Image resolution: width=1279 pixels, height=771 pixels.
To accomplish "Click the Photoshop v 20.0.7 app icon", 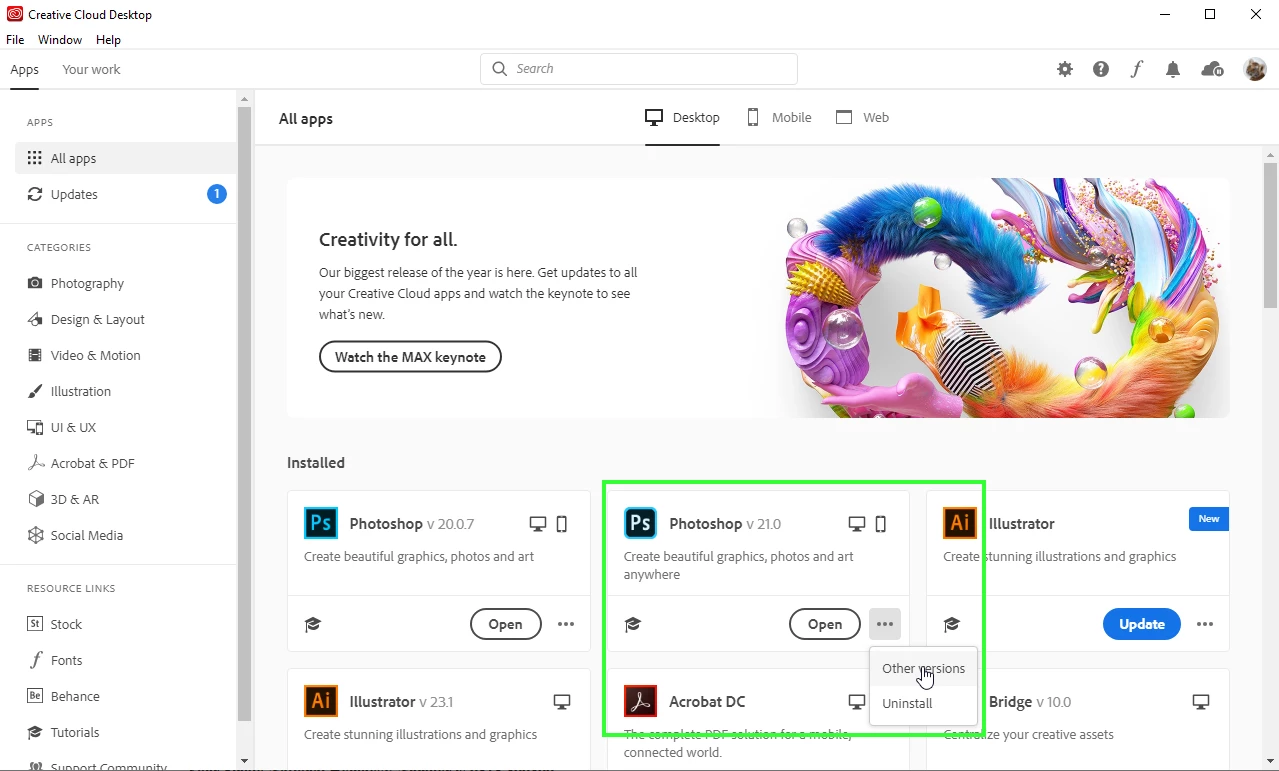I will 320,523.
